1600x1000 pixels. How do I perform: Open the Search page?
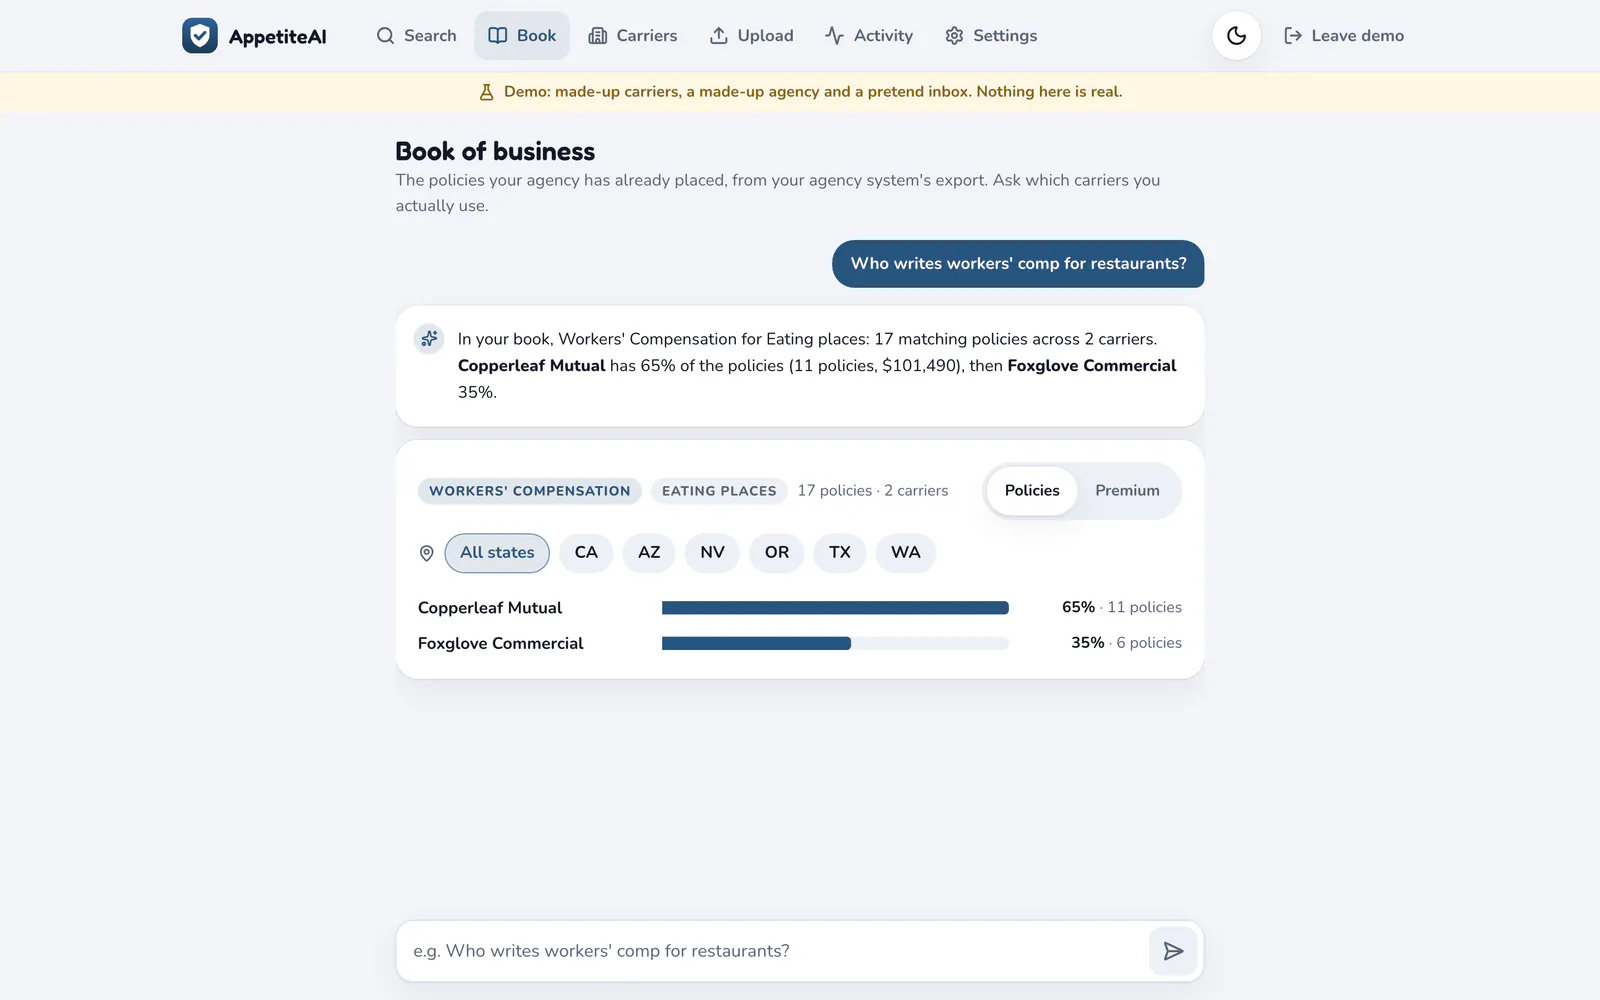pos(416,36)
